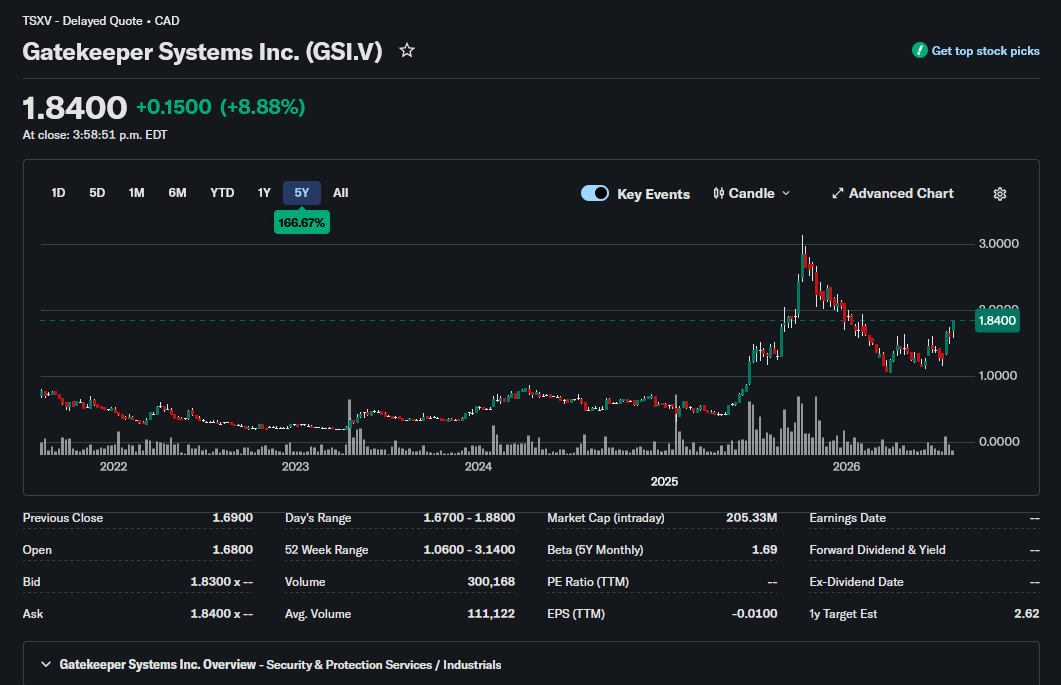This screenshot has width=1061, height=685.
Task: Click the +0.1500 (+8.88%) price change
Action: [221, 107]
